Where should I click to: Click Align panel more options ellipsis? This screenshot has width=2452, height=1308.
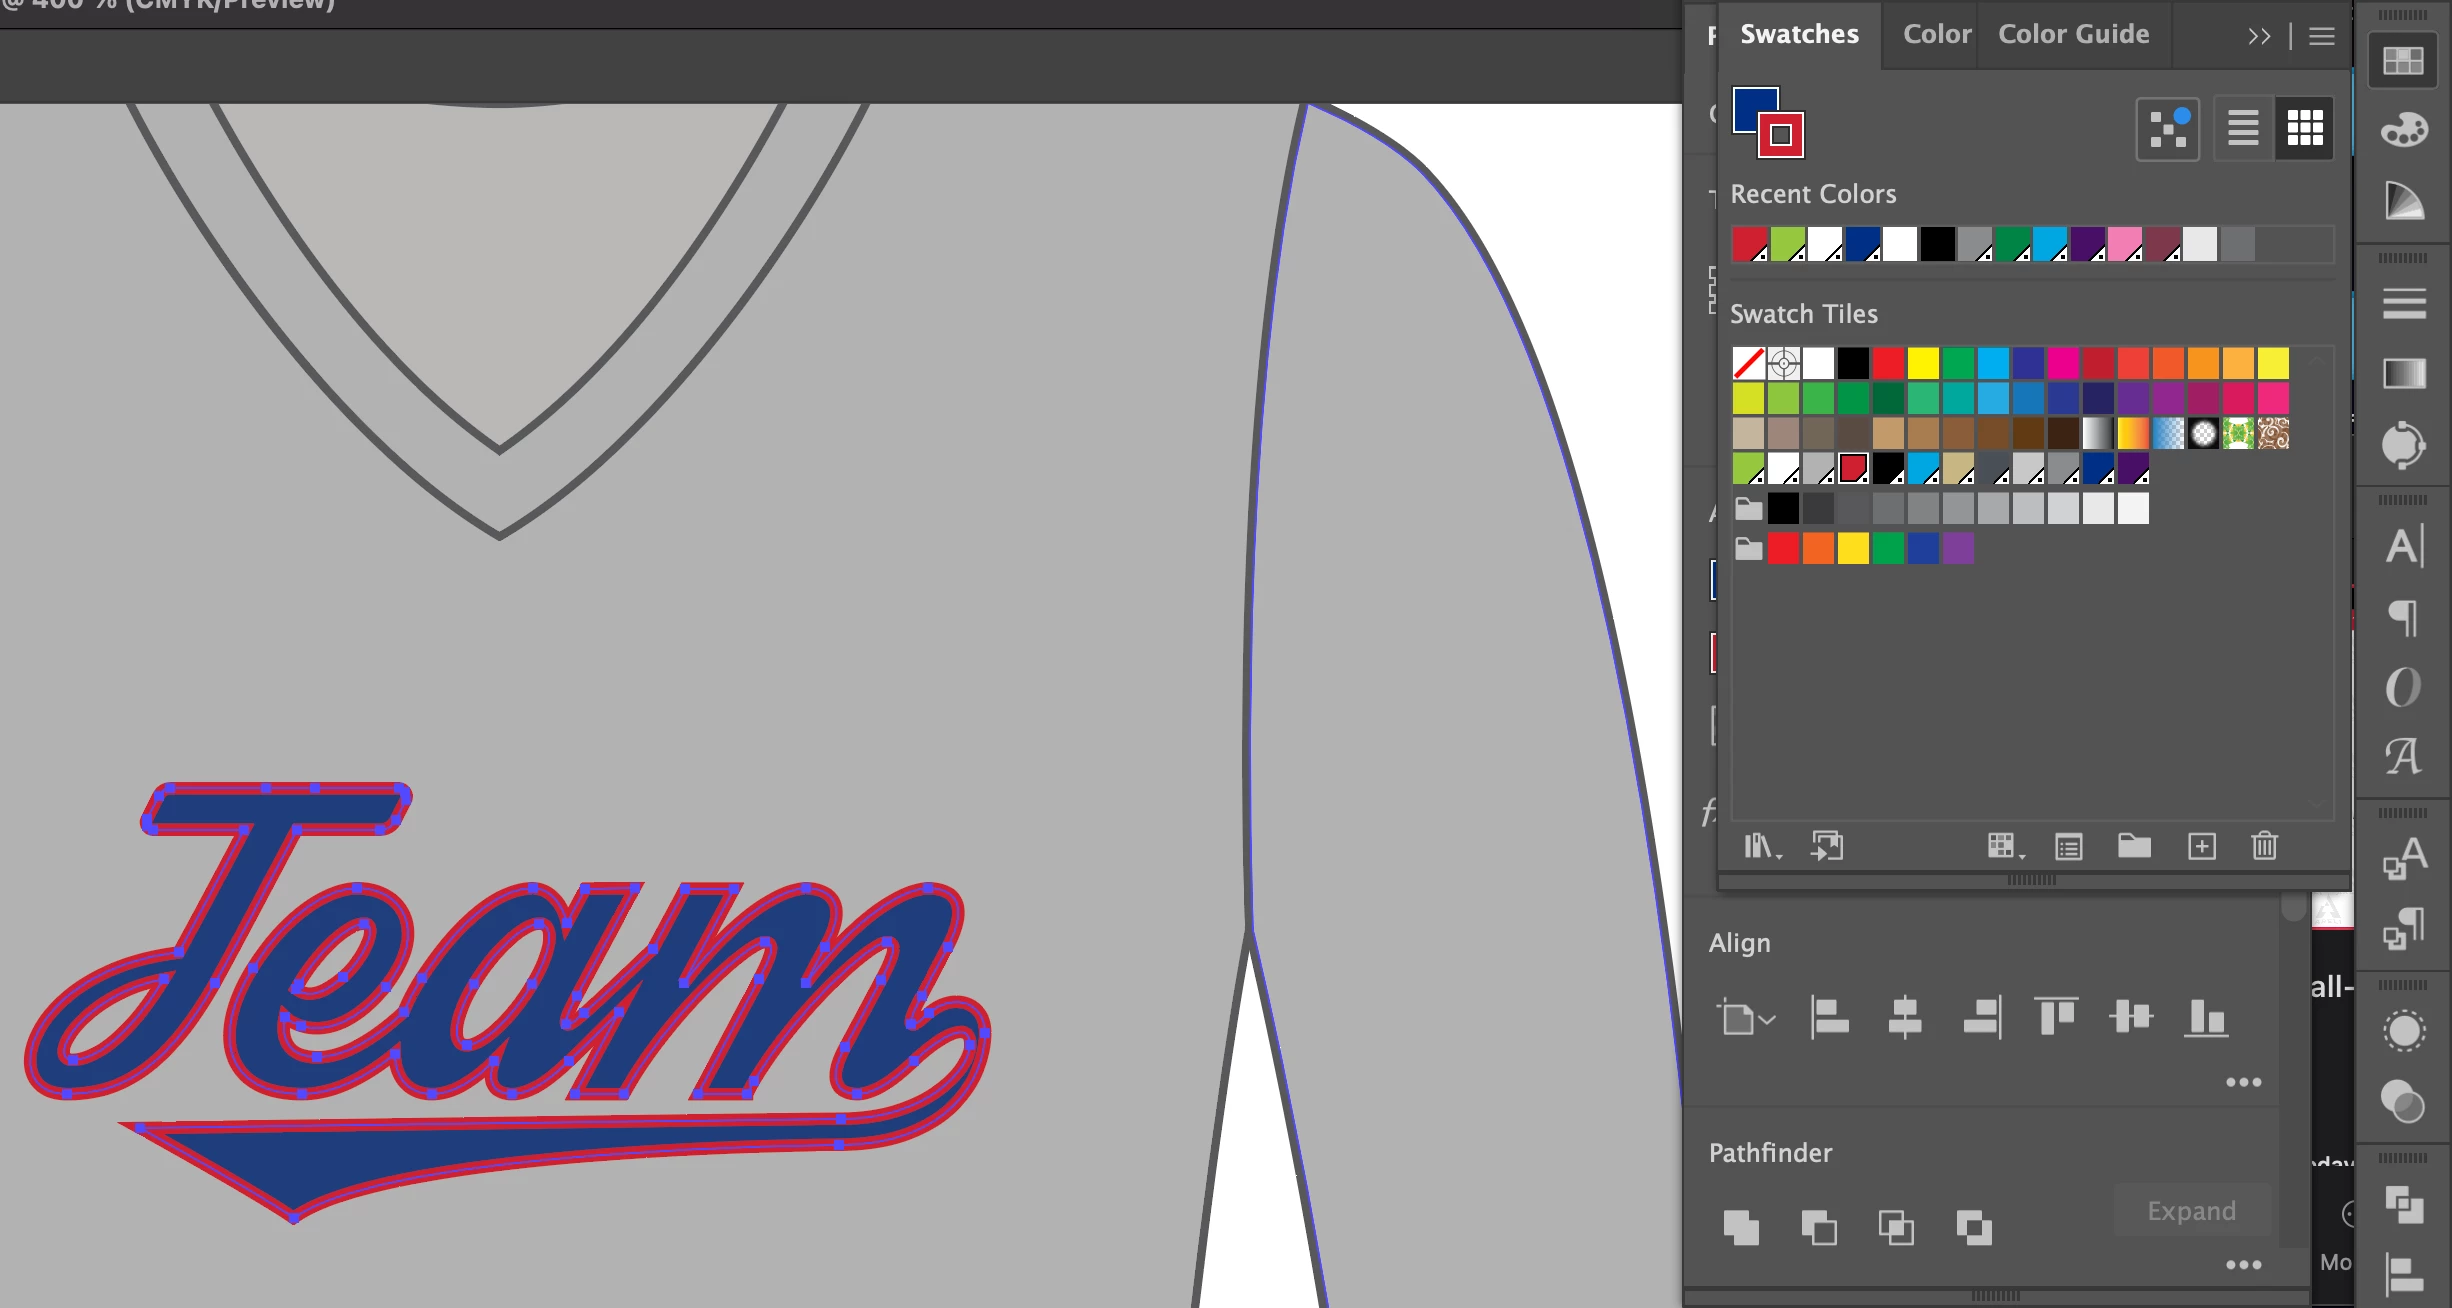(x=2243, y=1082)
